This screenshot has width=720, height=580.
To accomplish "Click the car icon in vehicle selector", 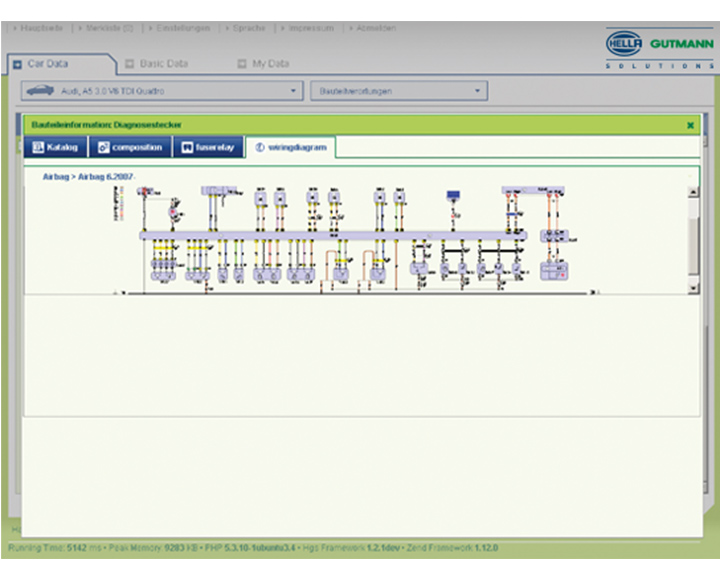I will point(38,91).
